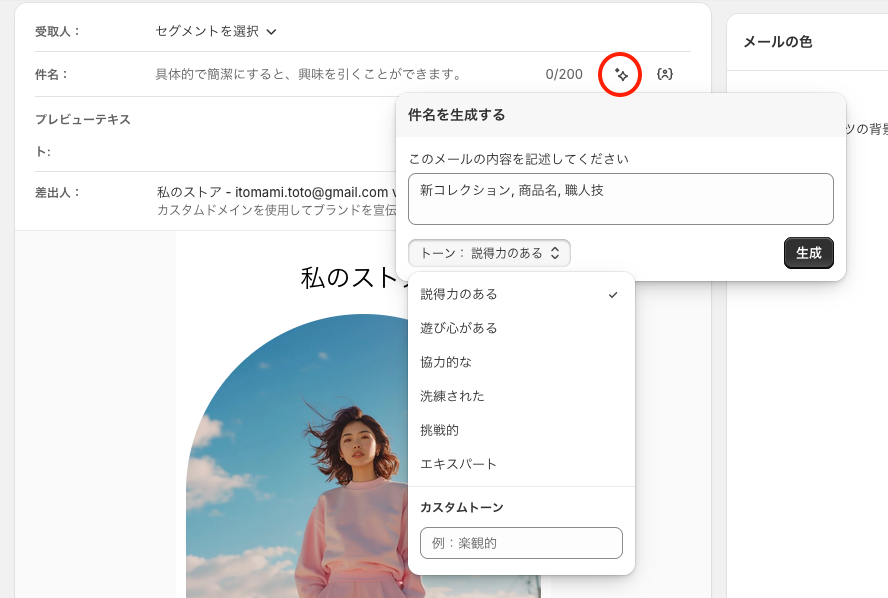Screen dimensions: 888x598
Task: Click the sender 私のストア email text
Action: click(276, 193)
